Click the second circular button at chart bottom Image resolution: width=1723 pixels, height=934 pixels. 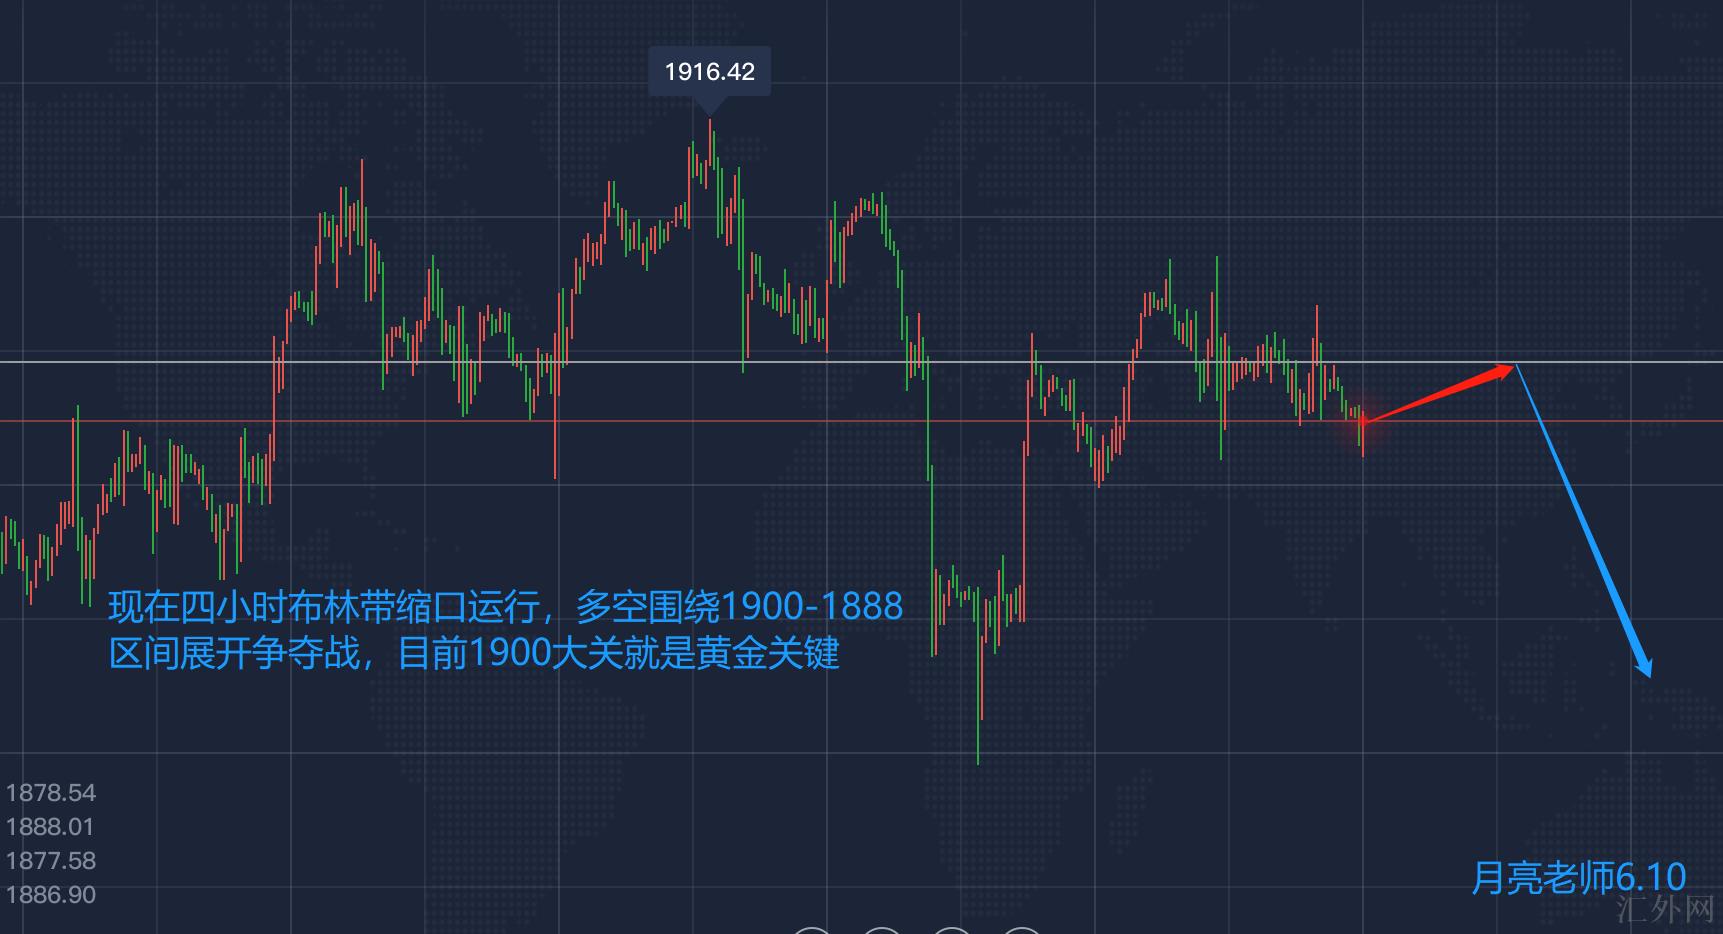click(881, 930)
